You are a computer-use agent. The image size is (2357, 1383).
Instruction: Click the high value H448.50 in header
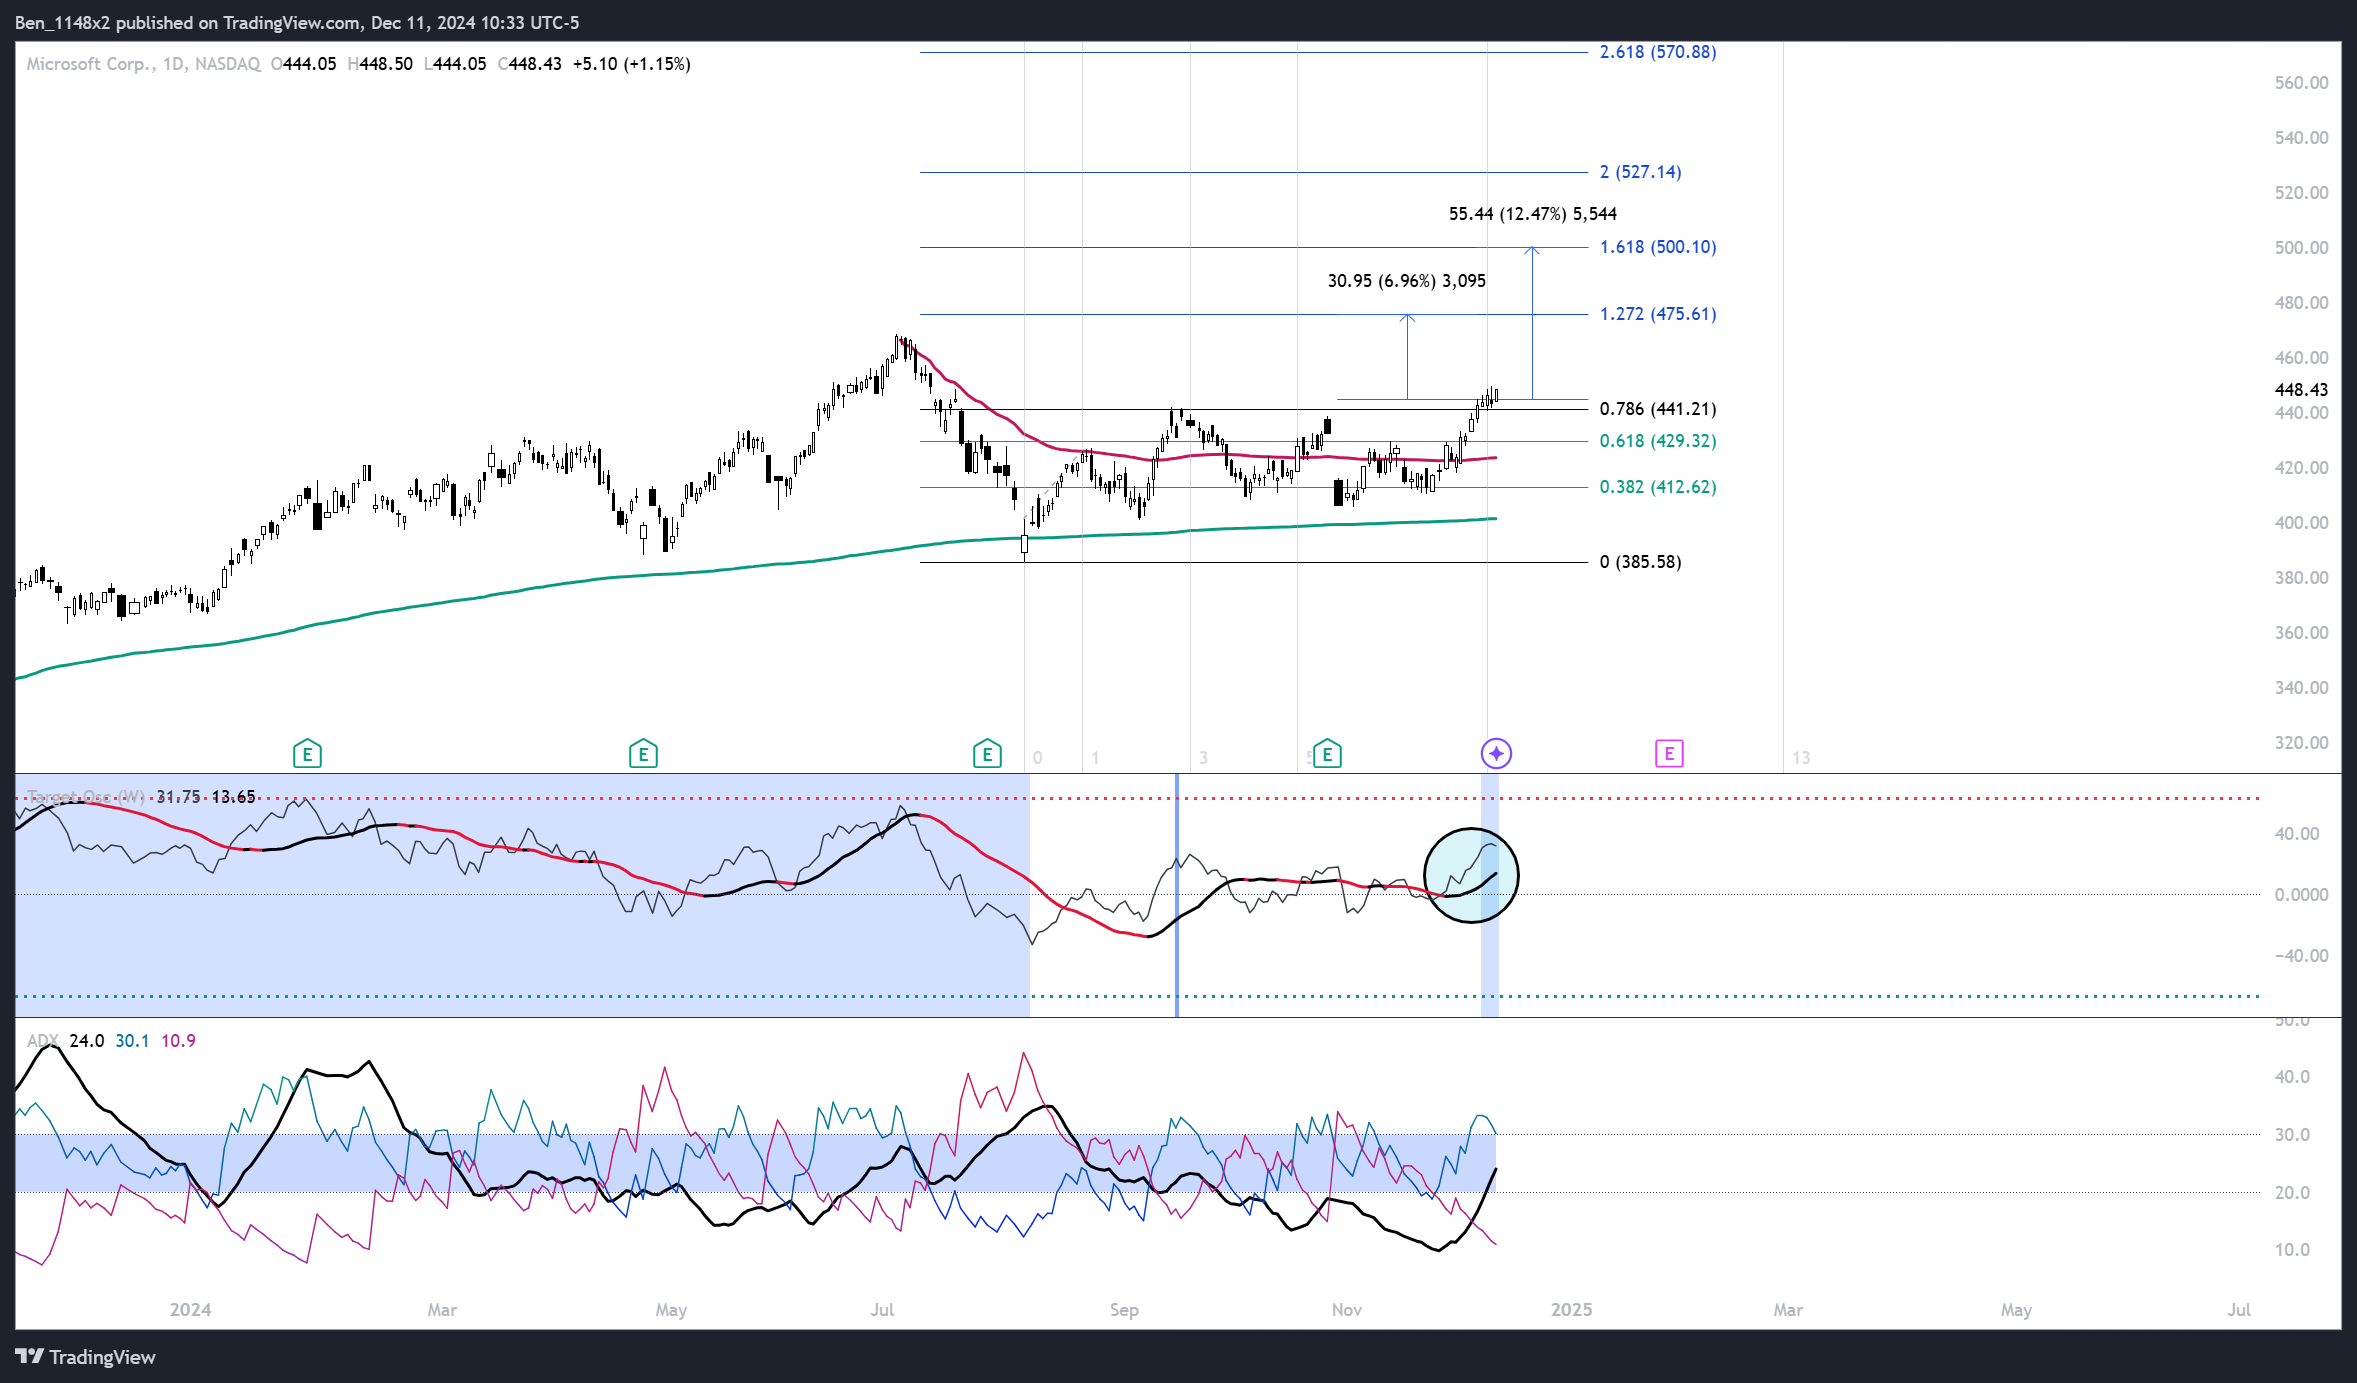(380, 64)
